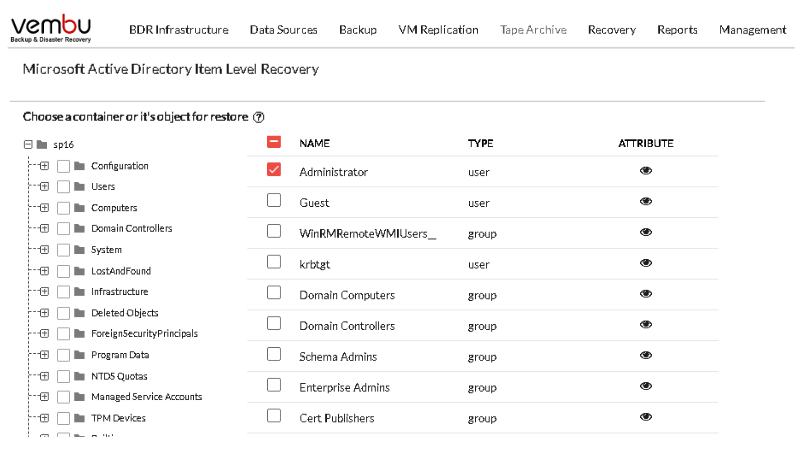Expand the LostAndFound tree node

point(44,271)
